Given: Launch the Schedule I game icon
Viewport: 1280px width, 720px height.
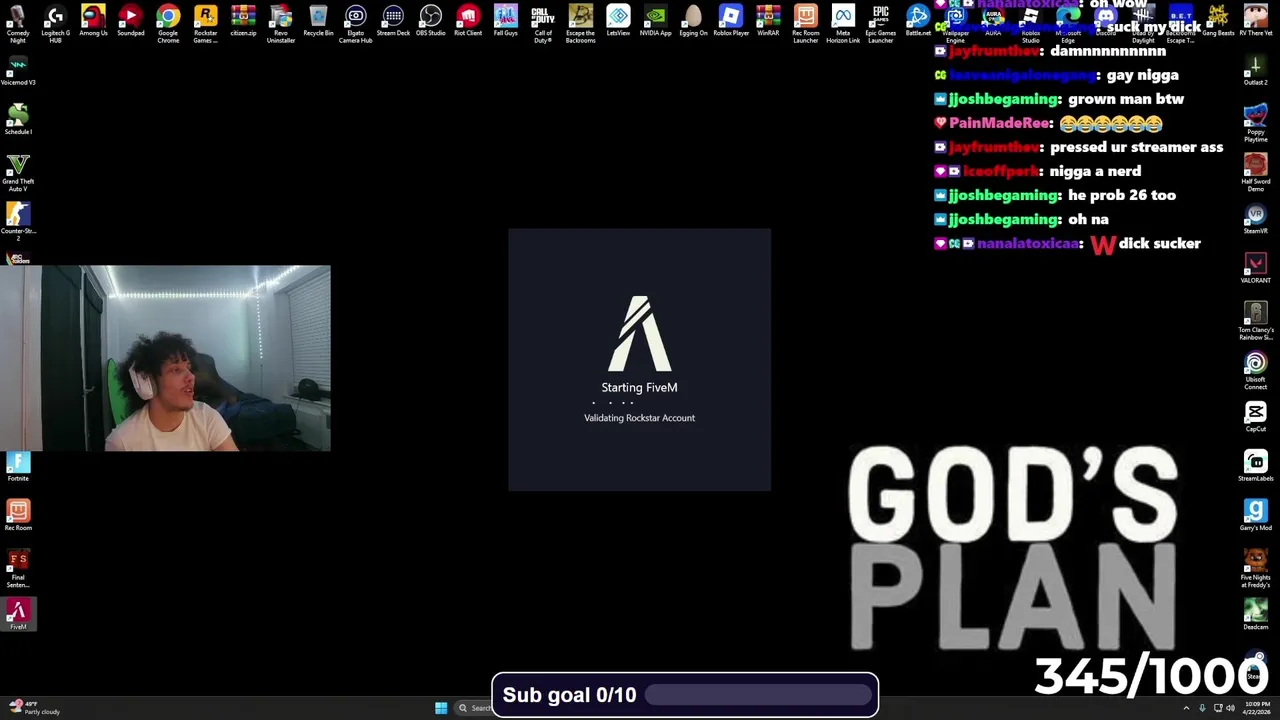Looking at the screenshot, I should click(x=18, y=120).
